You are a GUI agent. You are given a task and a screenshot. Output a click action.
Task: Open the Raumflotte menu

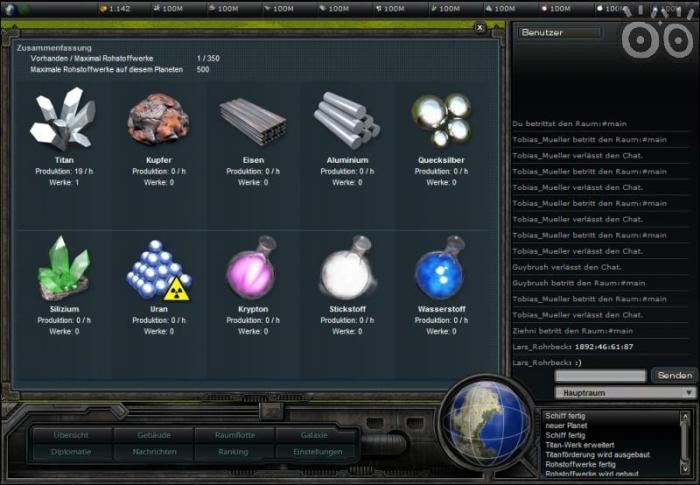coord(235,435)
